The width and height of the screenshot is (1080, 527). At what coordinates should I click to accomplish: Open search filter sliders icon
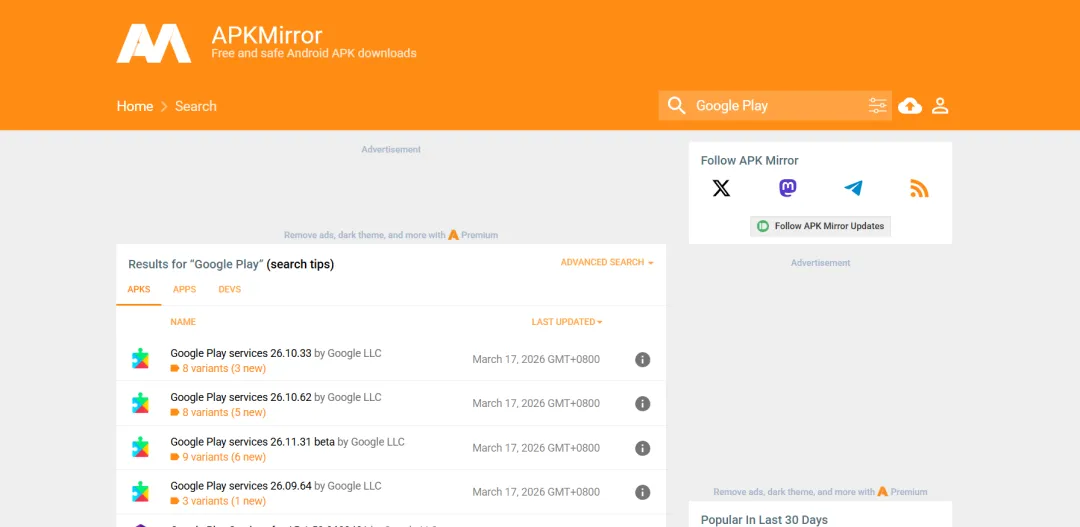tap(878, 105)
